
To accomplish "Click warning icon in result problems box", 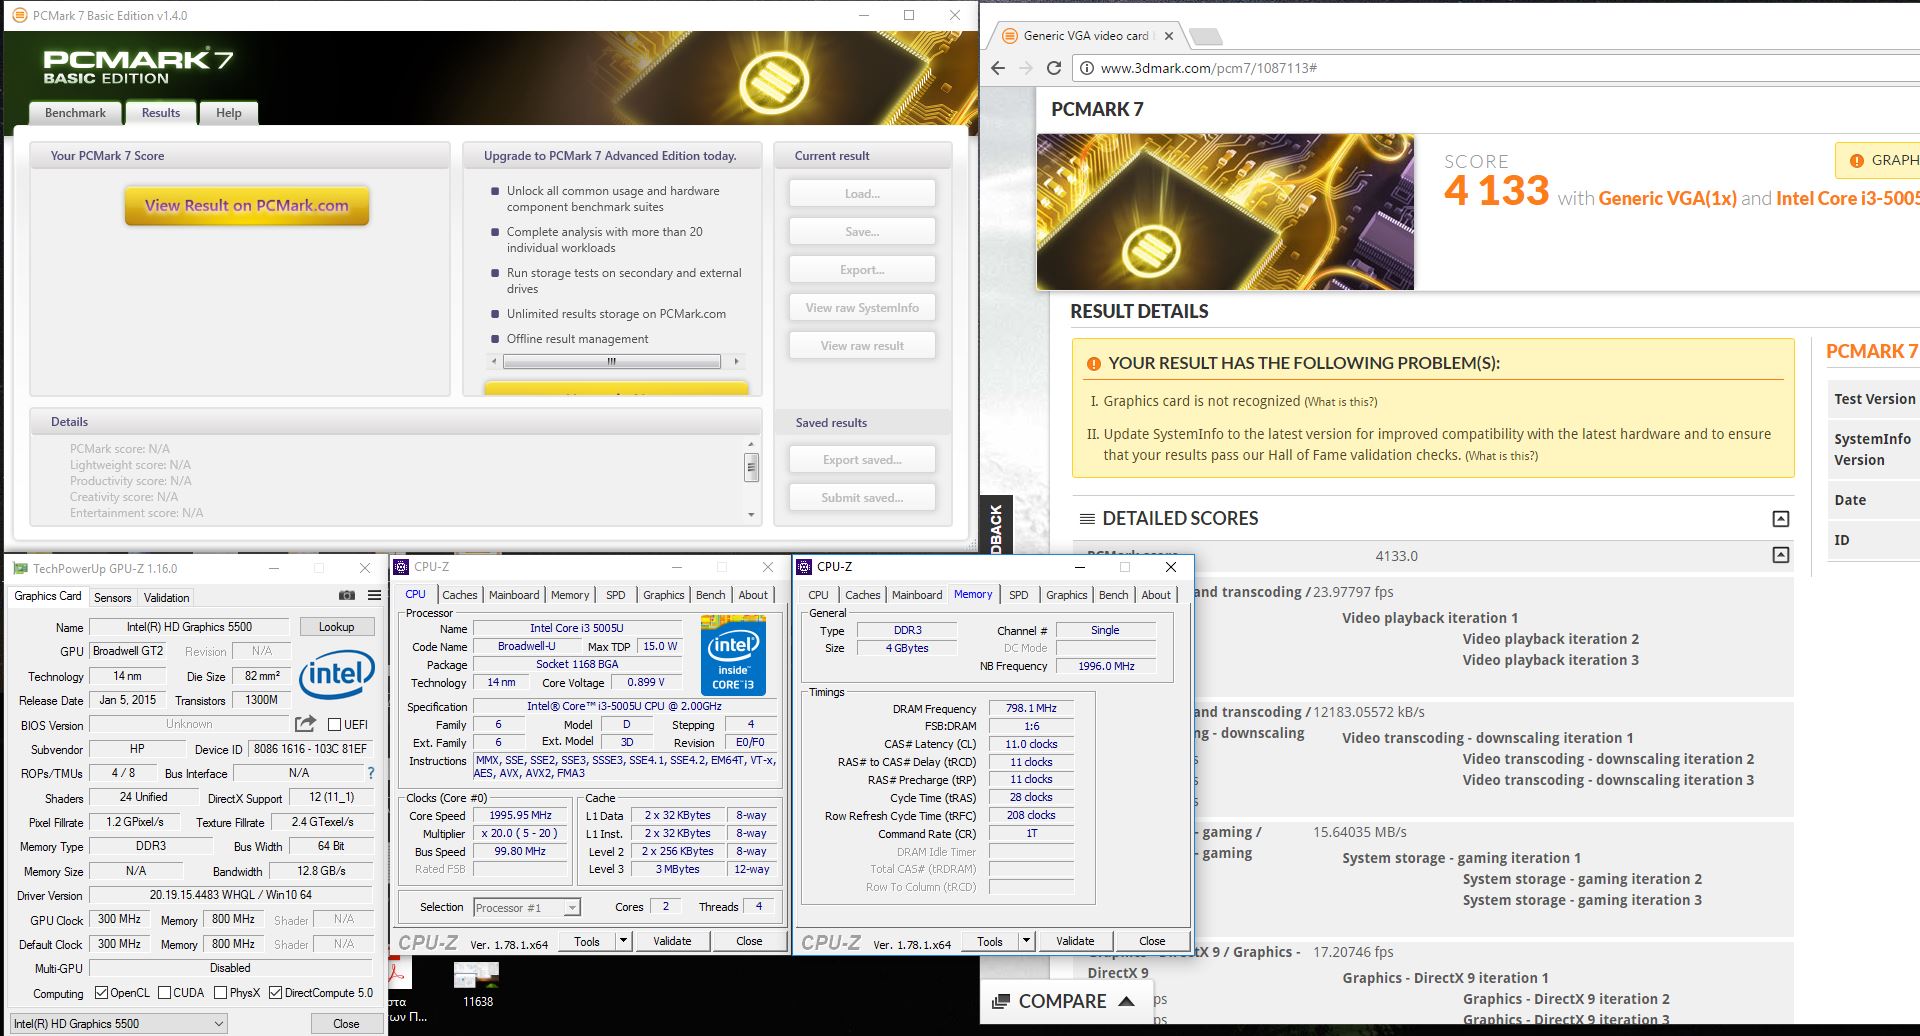I will click(1094, 364).
